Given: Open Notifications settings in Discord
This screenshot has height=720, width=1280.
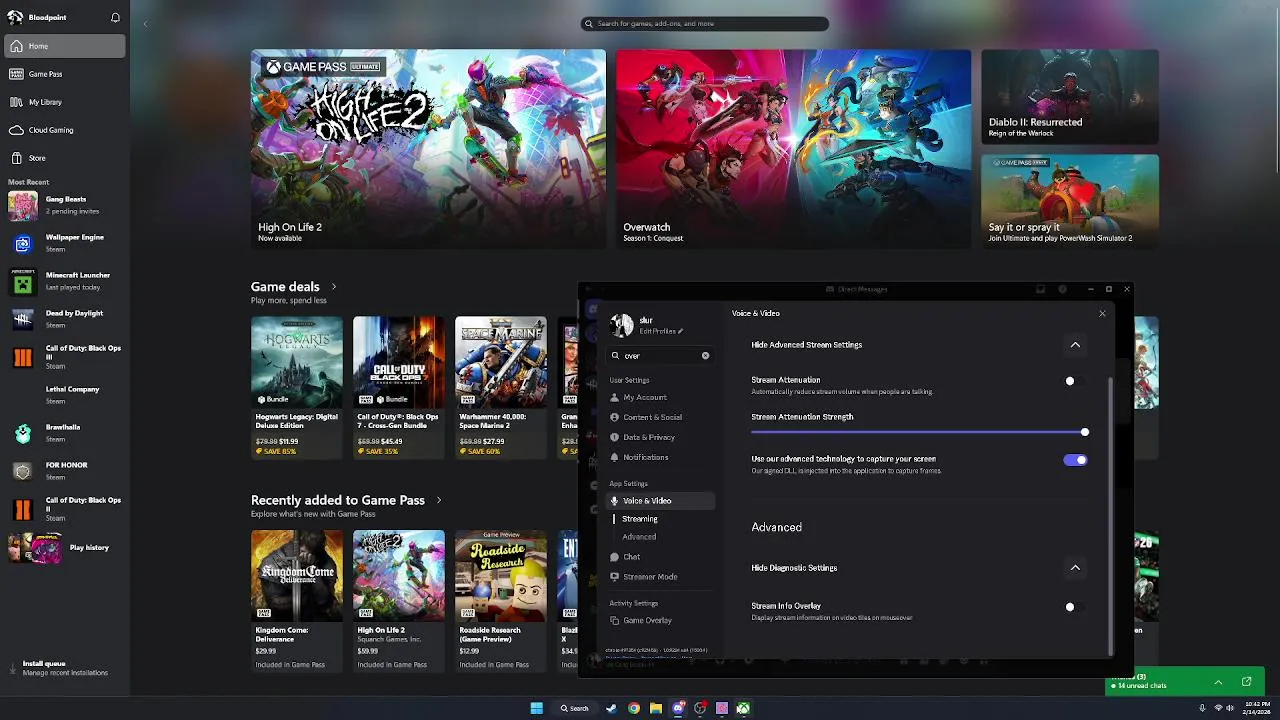Looking at the screenshot, I should [x=661, y=457].
